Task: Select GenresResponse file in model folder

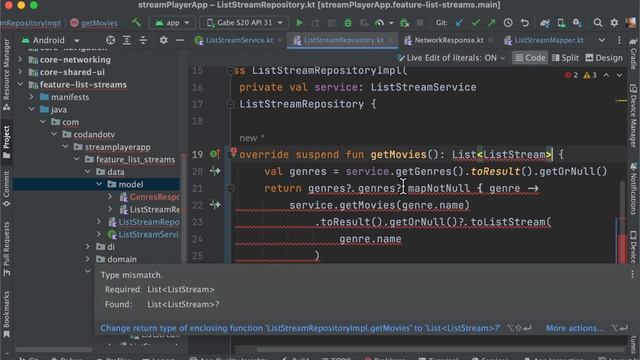Action: 149,197
